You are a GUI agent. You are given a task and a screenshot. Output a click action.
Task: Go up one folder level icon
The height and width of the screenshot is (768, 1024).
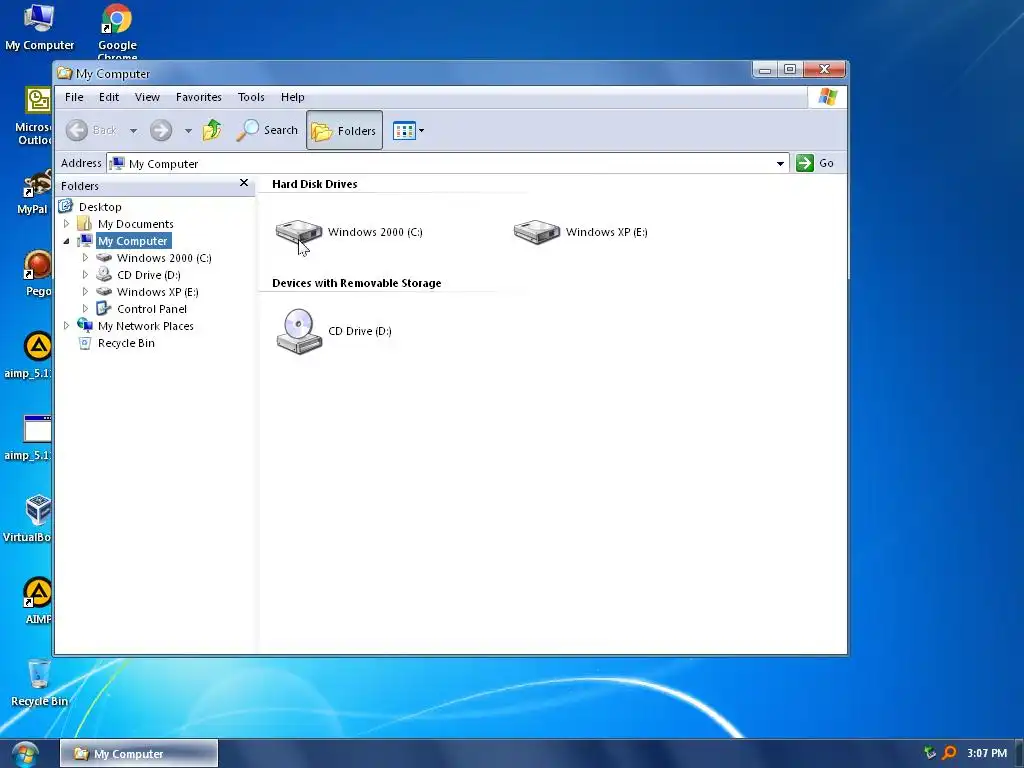click(212, 131)
